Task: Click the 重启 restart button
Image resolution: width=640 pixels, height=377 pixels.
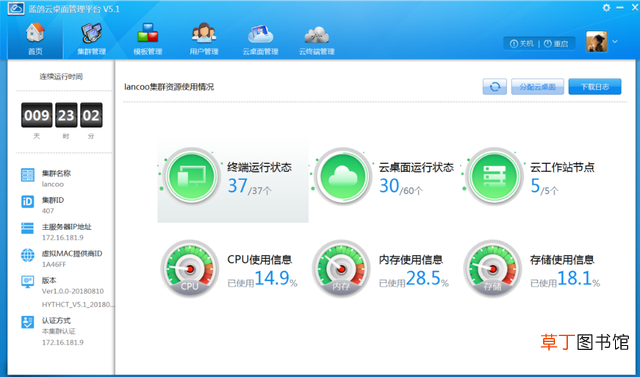Action: tap(556, 43)
